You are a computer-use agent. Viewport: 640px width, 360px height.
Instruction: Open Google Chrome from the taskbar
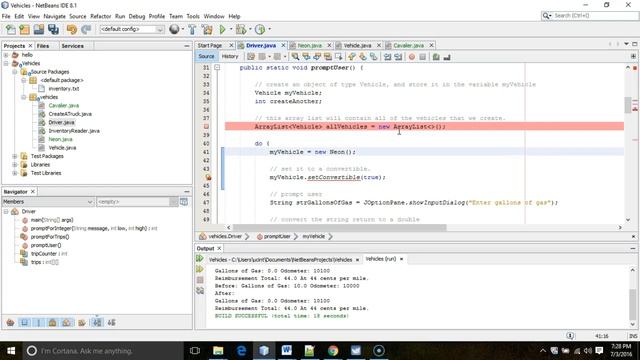tap(333, 351)
